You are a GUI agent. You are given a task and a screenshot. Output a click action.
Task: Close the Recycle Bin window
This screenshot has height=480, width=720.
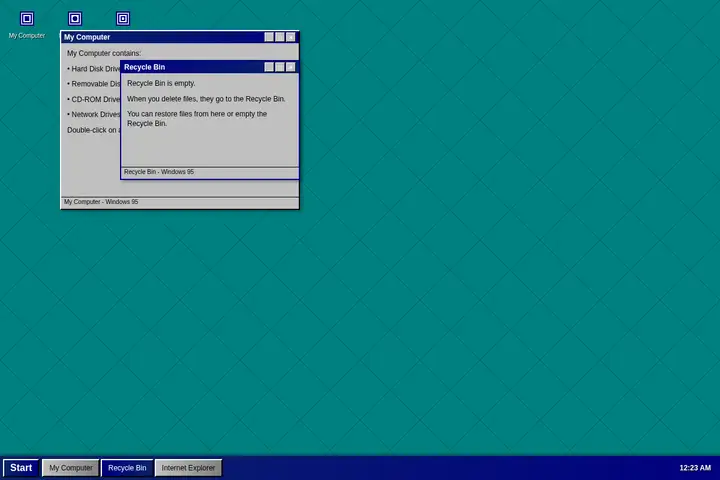click(x=291, y=67)
